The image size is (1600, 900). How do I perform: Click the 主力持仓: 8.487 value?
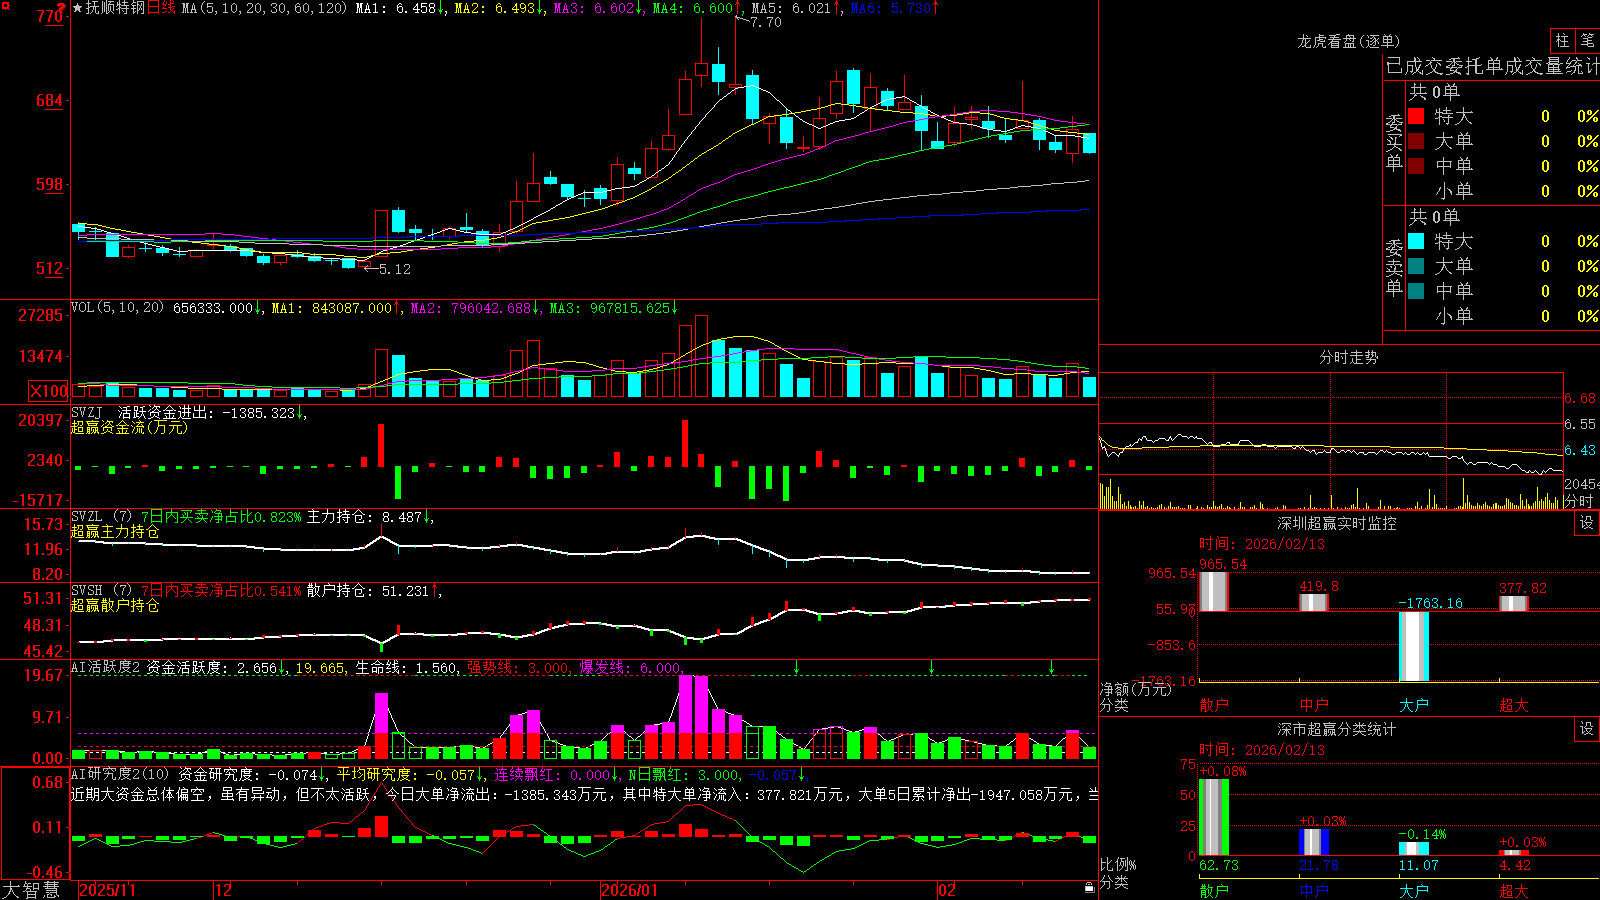pos(364,517)
